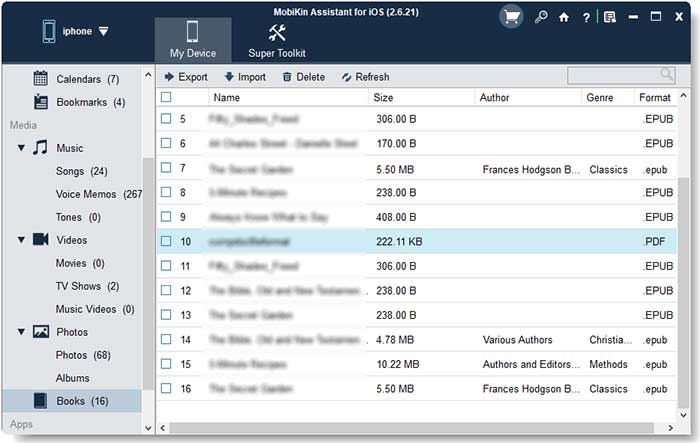
Task: Click the search magnifier icon
Action: click(666, 75)
